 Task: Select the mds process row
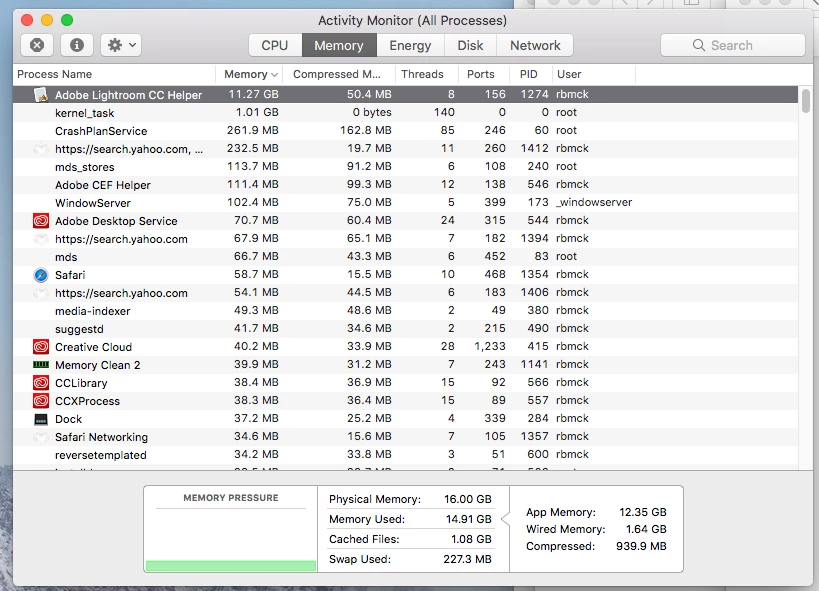pos(405,257)
